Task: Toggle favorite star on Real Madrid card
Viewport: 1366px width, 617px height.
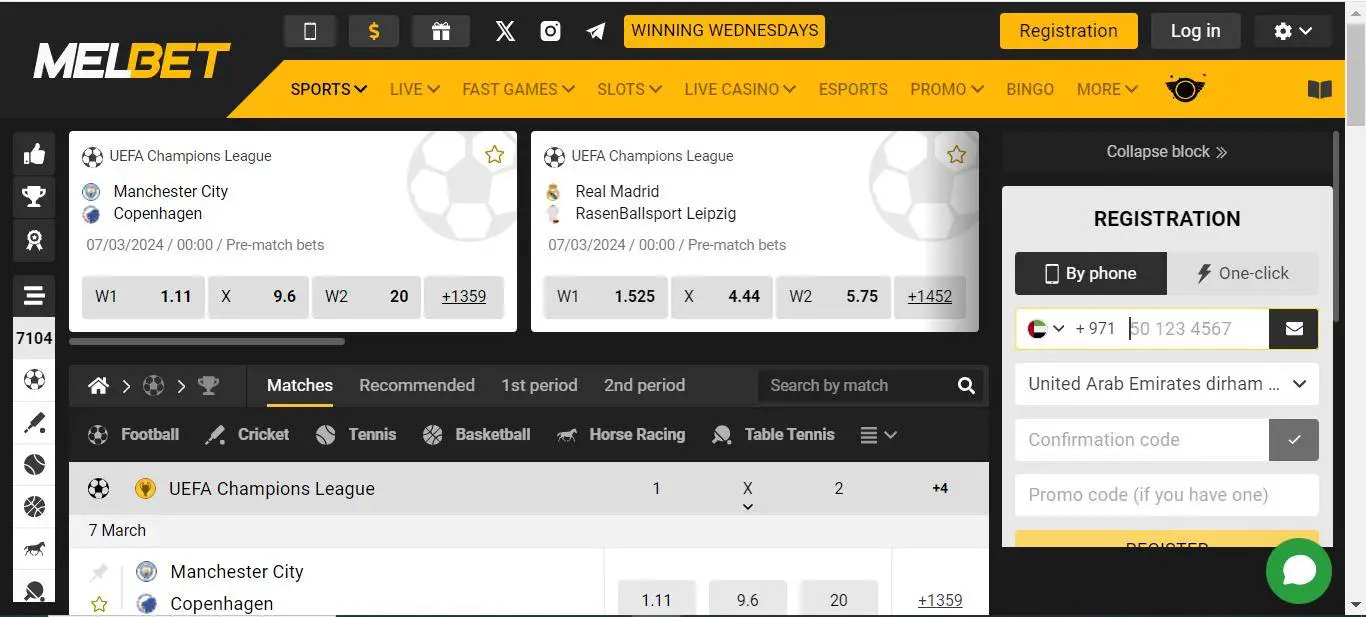Action: pyautogui.click(x=956, y=154)
